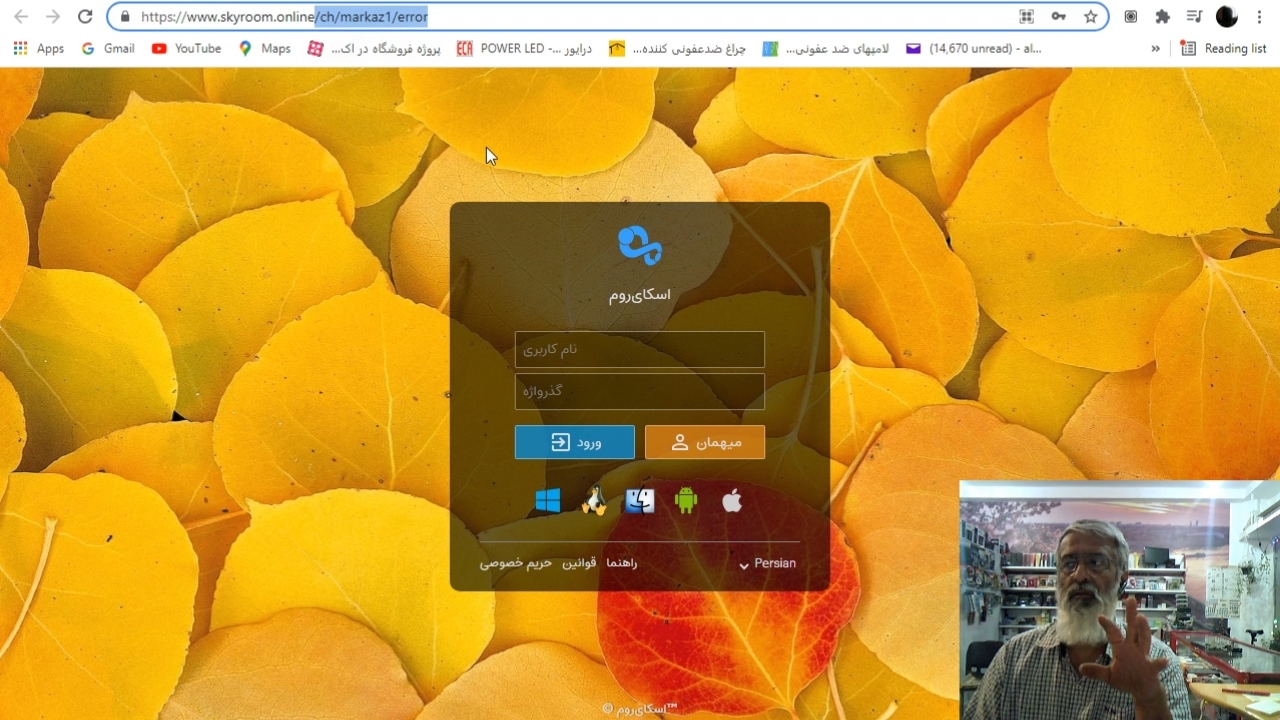Bookmark this page with star icon

point(1090,17)
